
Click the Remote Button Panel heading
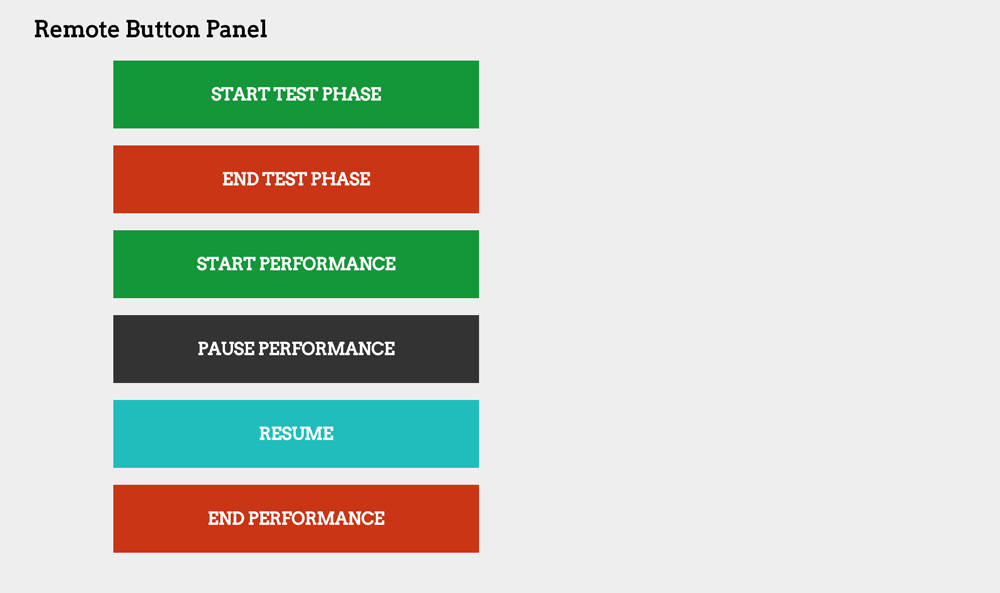point(150,30)
